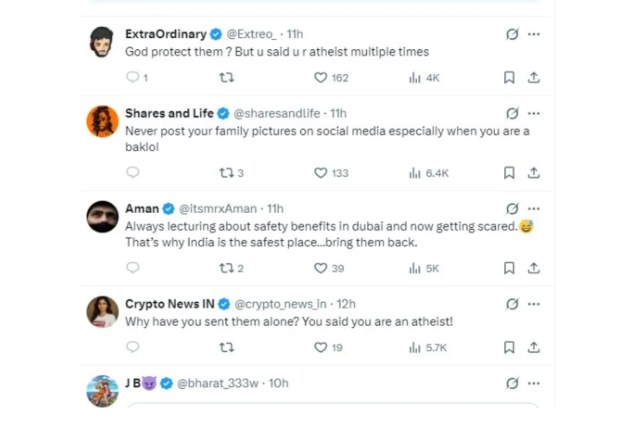Like ExtraOrdinary's tweet with 162 likes
This screenshot has width=640, height=426.
(321, 77)
